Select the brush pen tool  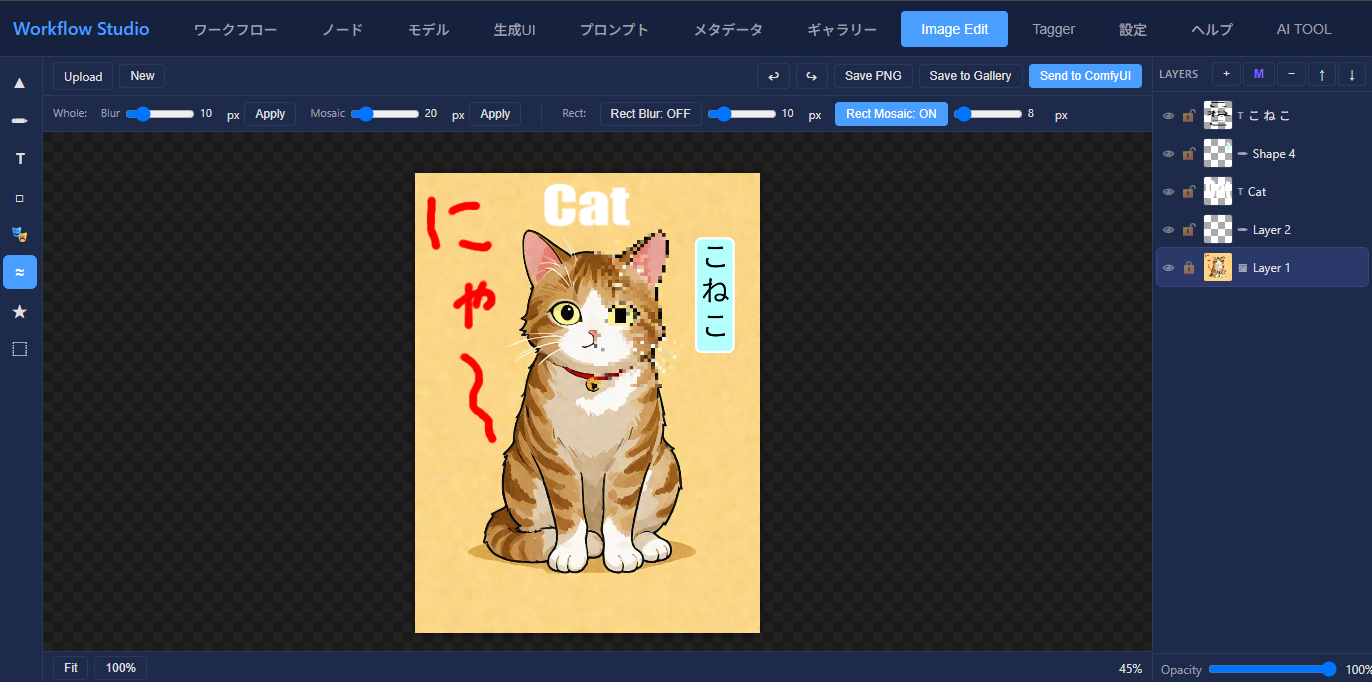click(x=20, y=120)
